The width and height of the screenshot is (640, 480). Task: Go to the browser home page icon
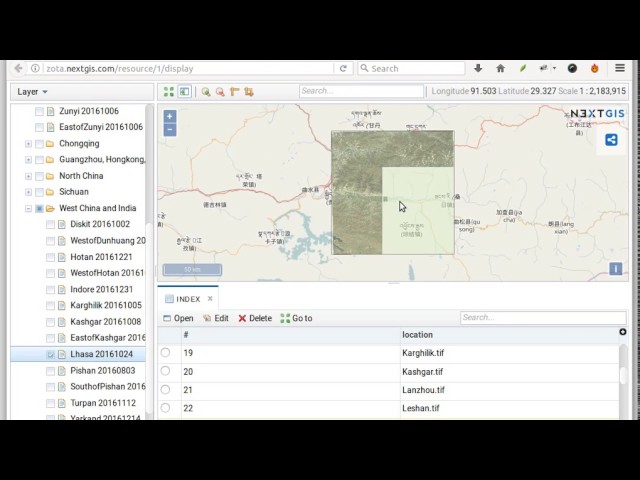[x=500, y=68]
